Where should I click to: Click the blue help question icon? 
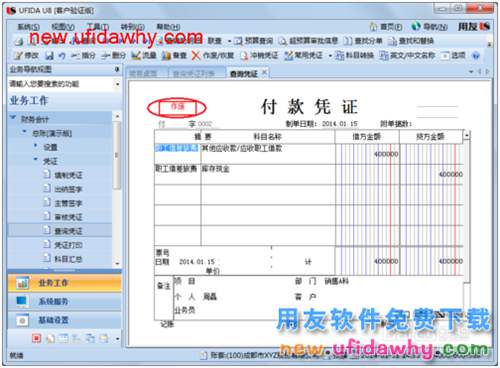[476, 56]
